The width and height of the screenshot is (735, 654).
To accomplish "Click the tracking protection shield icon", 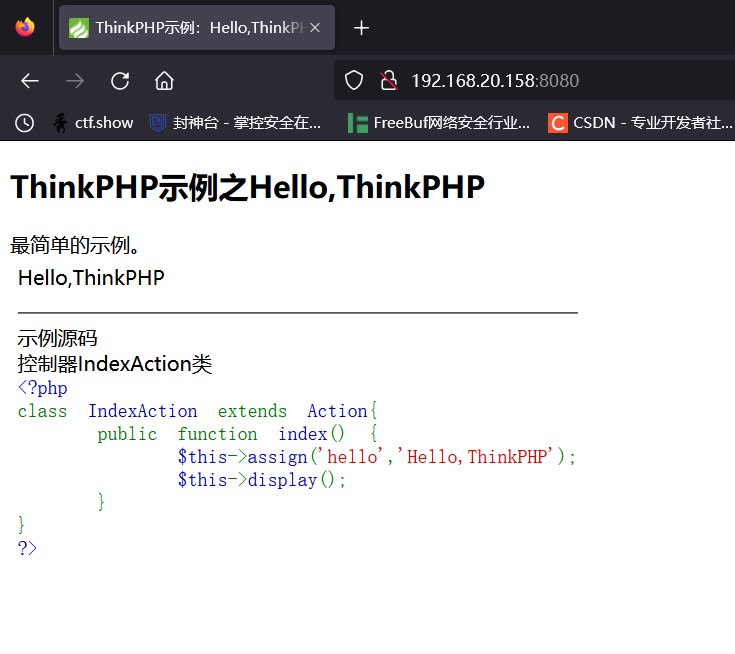I will click(354, 81).
